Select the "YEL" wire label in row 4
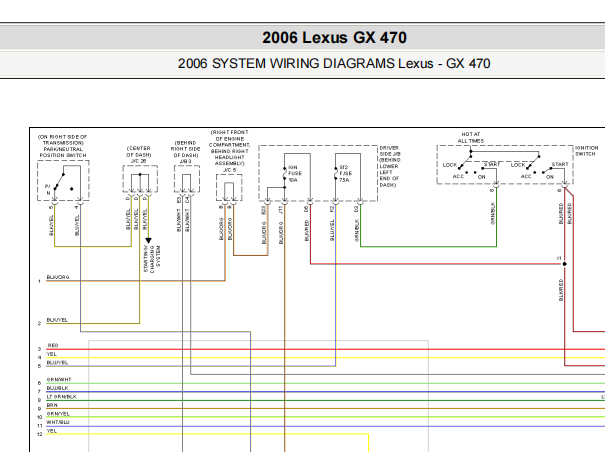The height and width of the screenshot is (452, 605). click(x=52, y=354)
